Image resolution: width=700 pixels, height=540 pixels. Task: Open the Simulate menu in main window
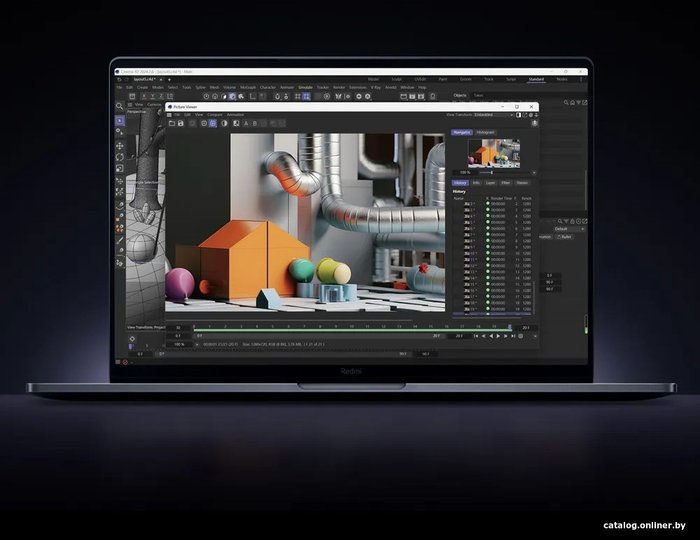coord(305,87)
